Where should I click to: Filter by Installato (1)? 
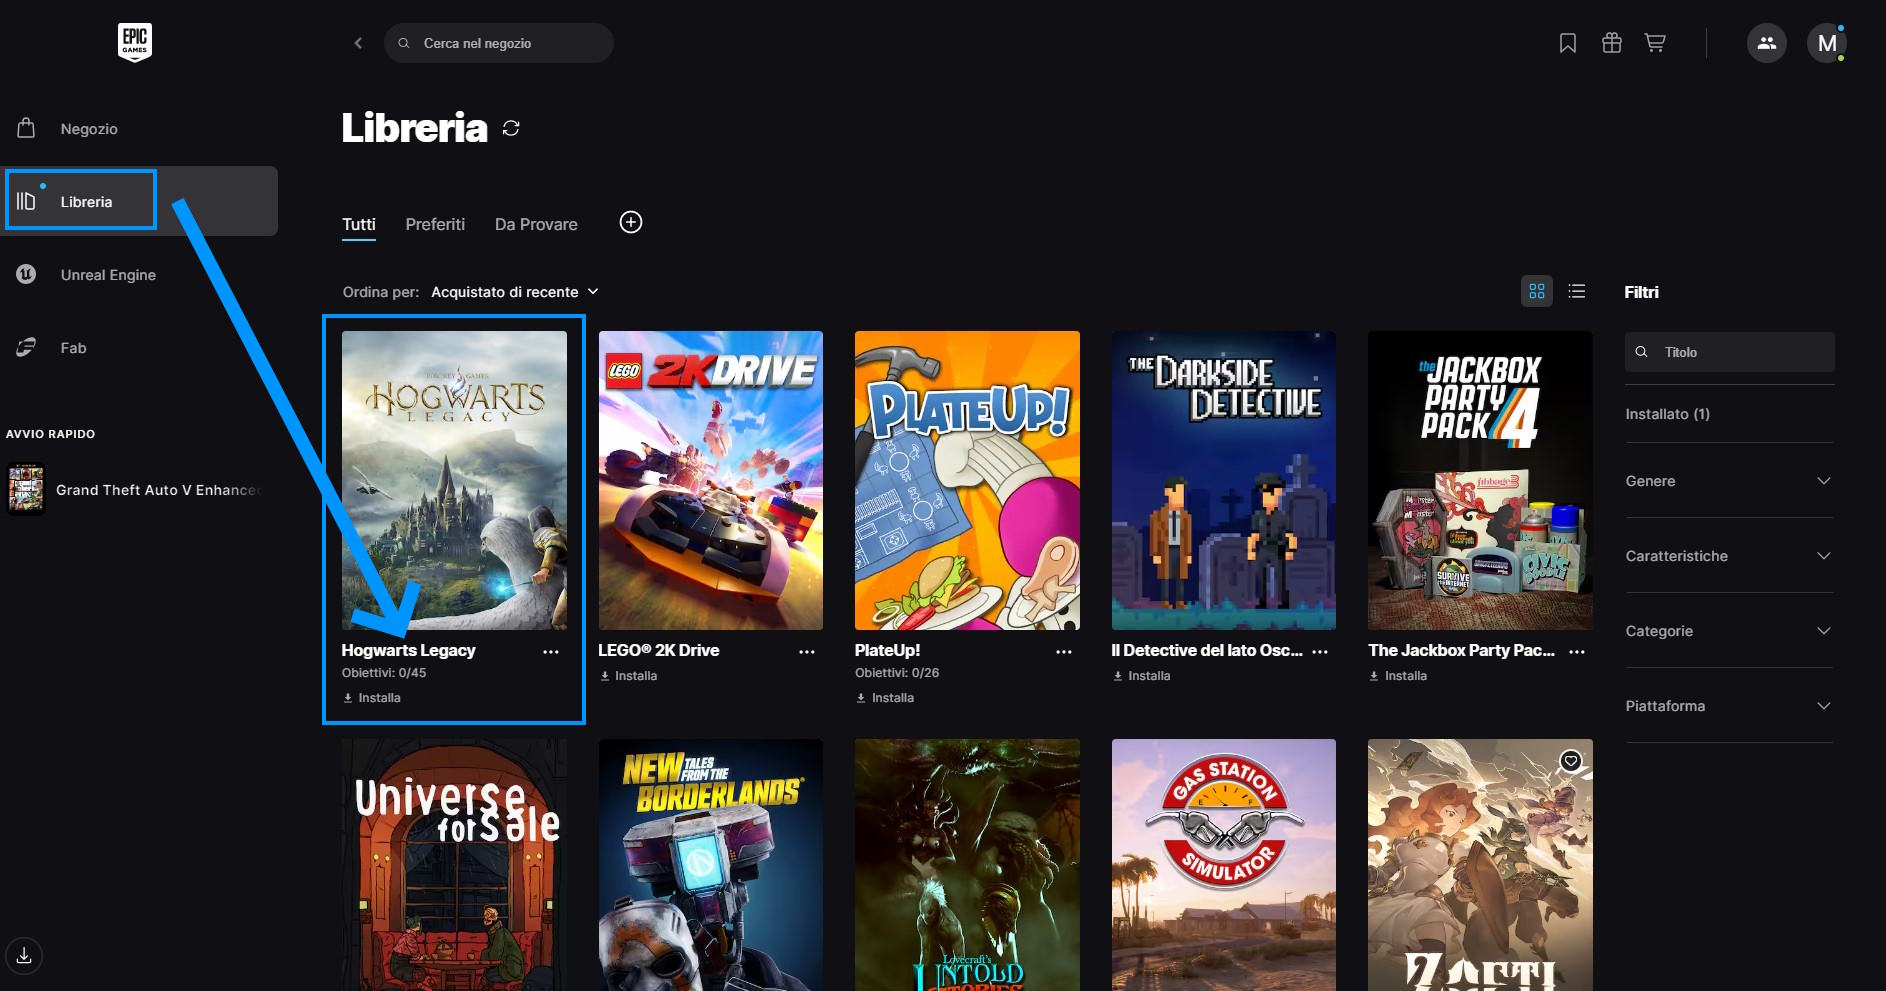point(1667,414)
